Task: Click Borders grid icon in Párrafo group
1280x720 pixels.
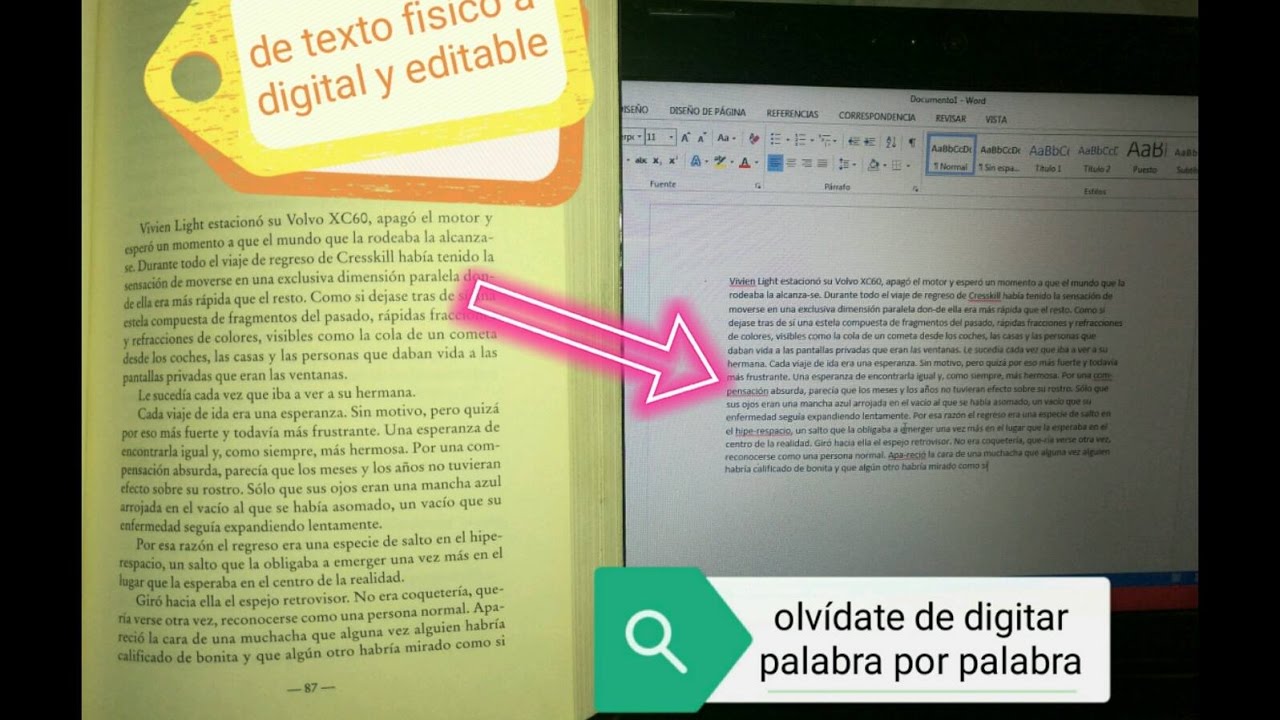Action: point(897,164)
